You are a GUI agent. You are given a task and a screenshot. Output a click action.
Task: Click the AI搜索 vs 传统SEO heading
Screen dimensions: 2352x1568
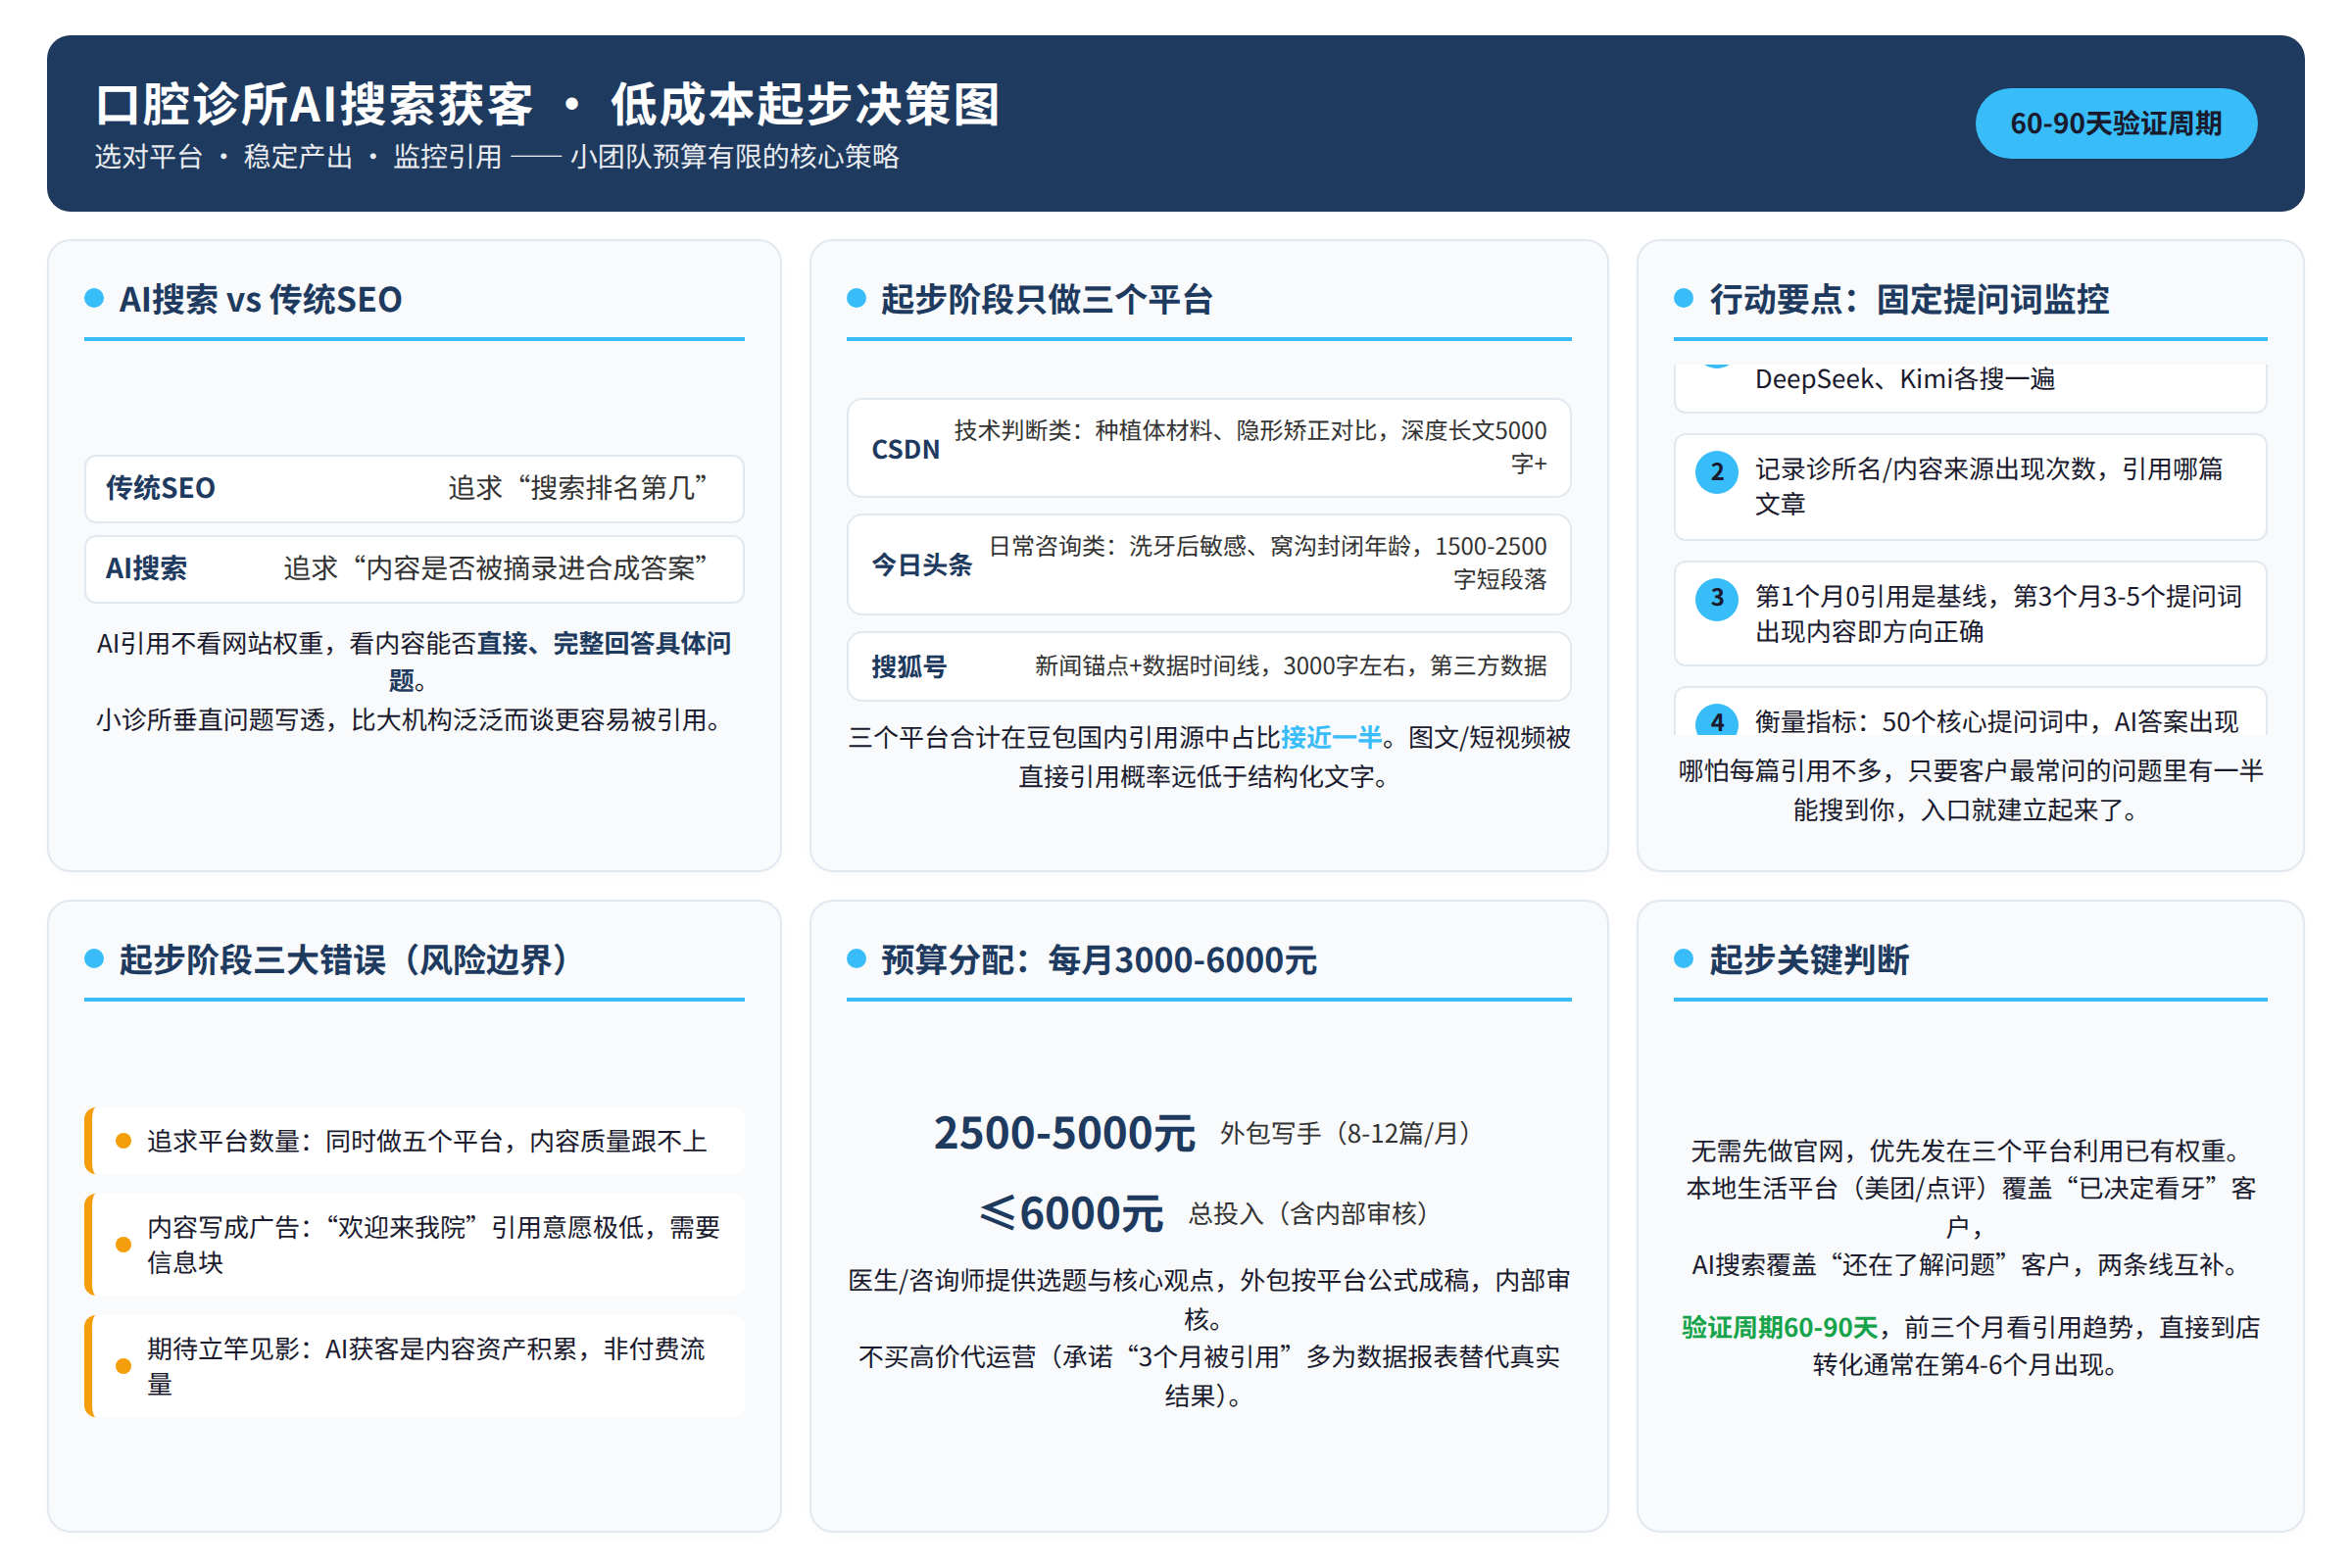[260, 299]
